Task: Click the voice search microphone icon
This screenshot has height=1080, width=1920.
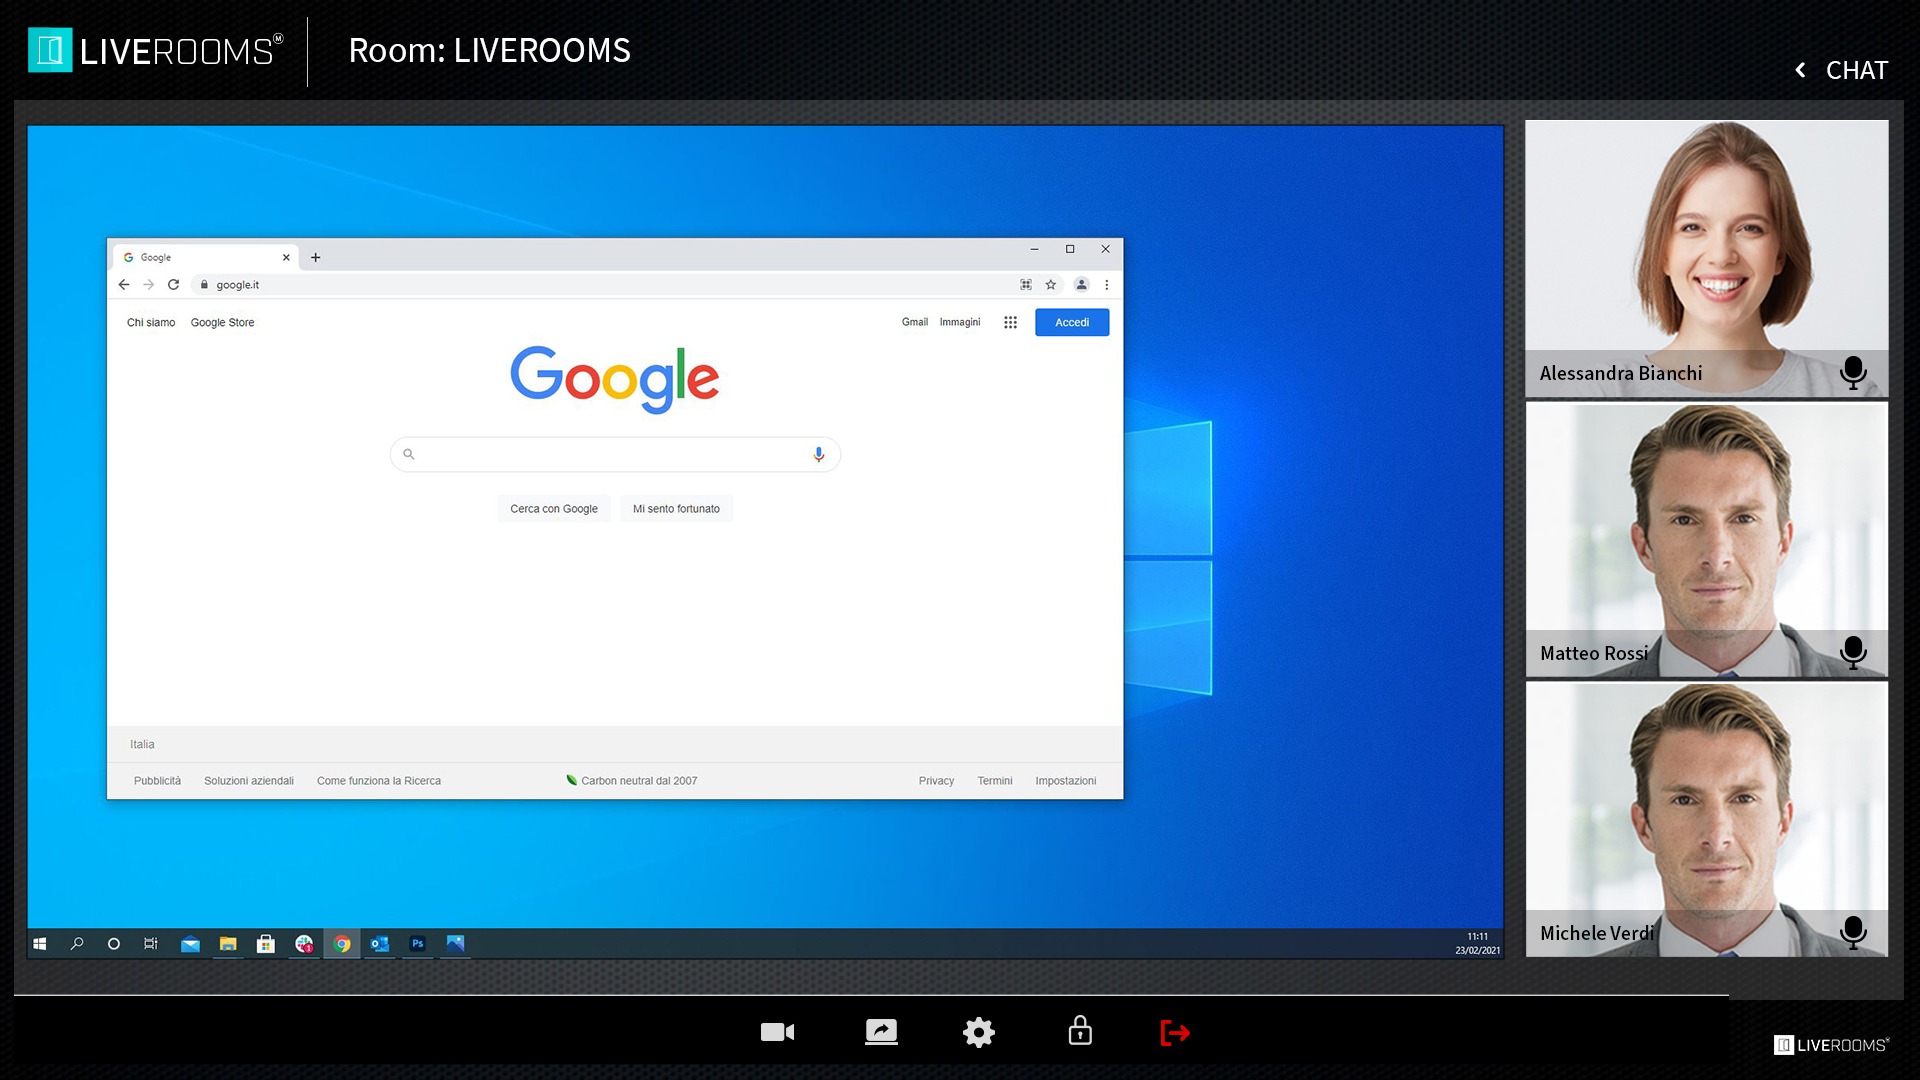Action: (x=819, y=454)
